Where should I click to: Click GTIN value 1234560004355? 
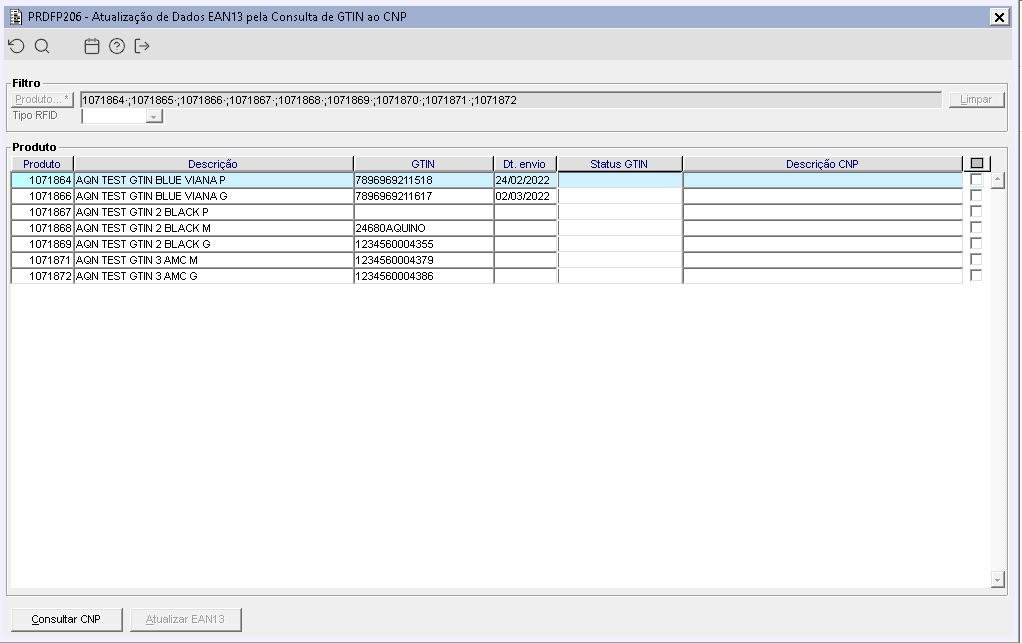(423, 244)
